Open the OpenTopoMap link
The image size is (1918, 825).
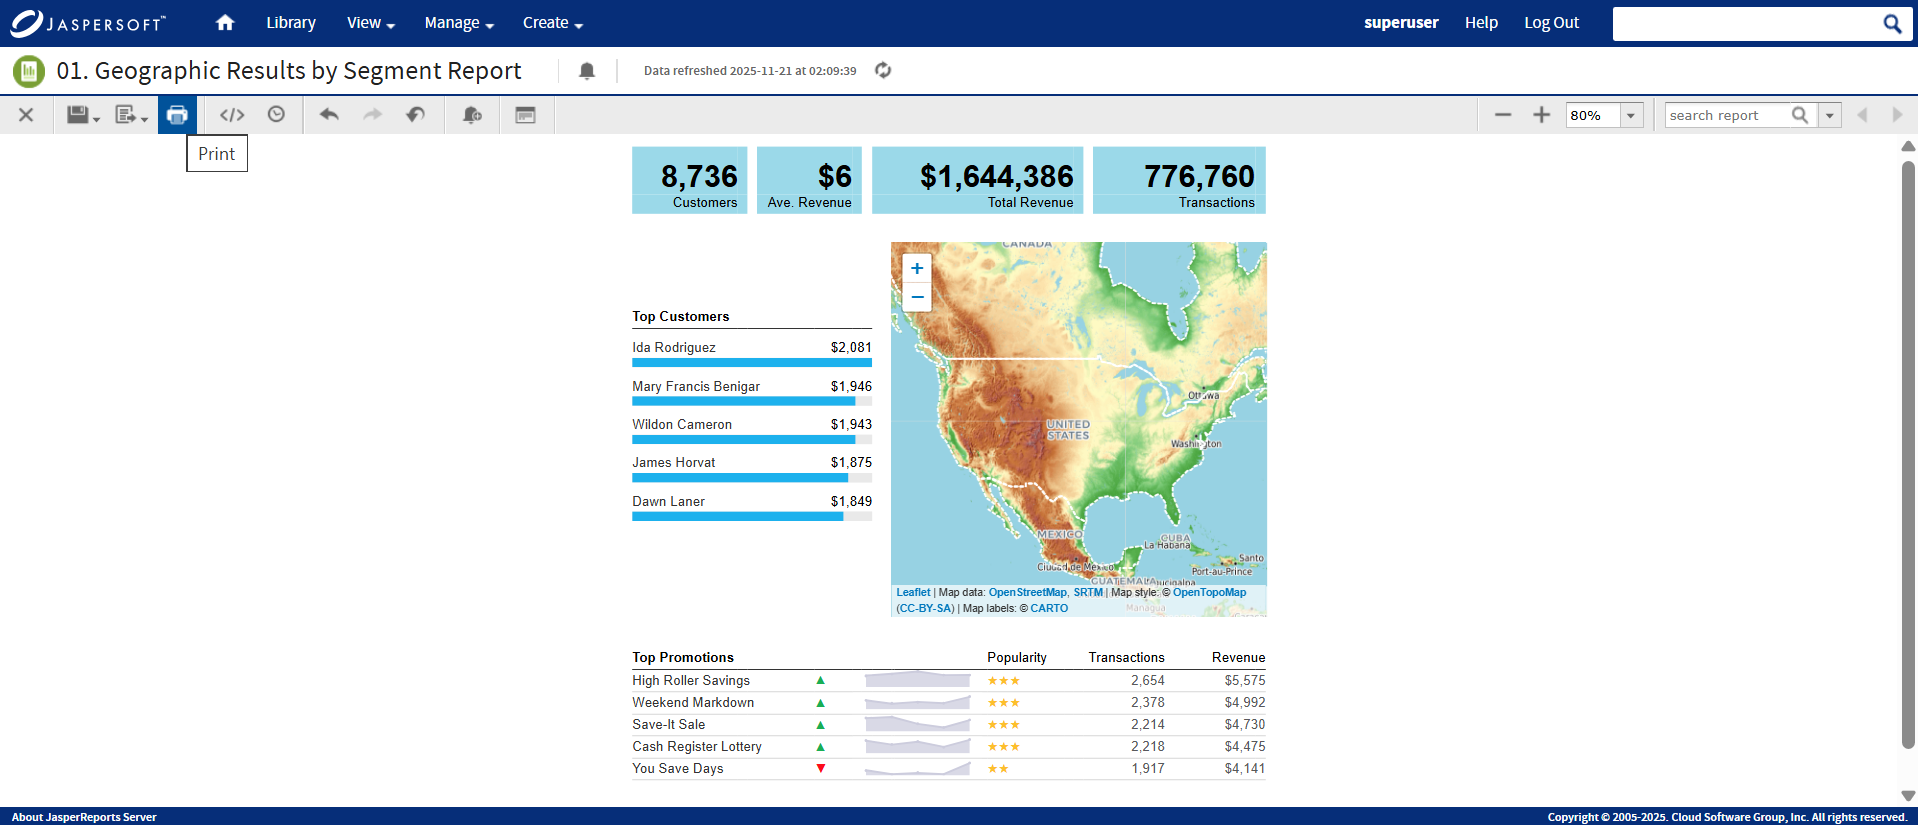point(1209,592)
